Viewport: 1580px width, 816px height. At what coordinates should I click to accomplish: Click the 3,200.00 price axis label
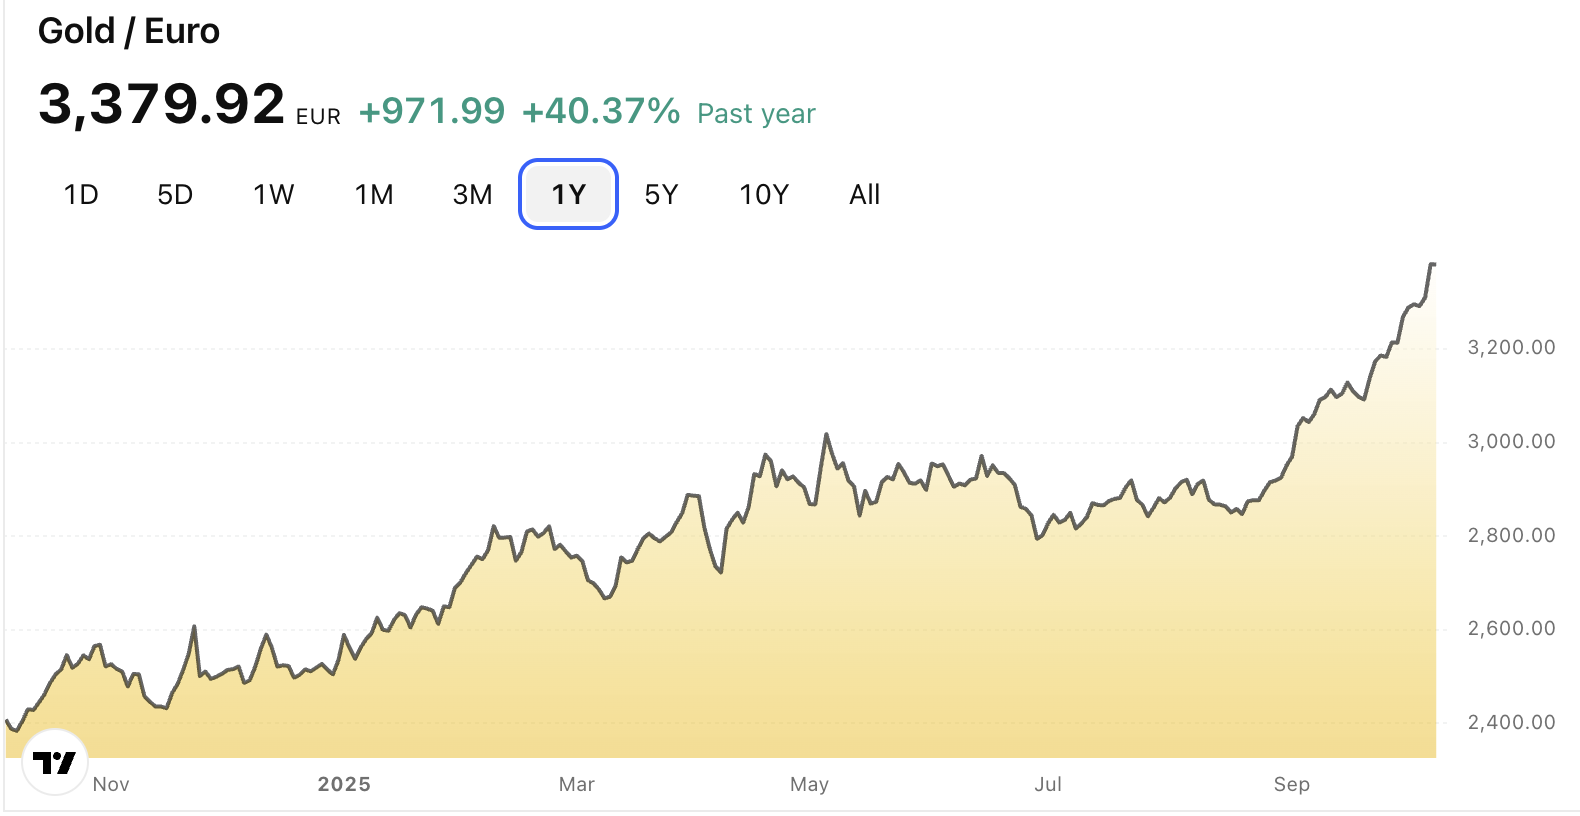(1510, 347)
